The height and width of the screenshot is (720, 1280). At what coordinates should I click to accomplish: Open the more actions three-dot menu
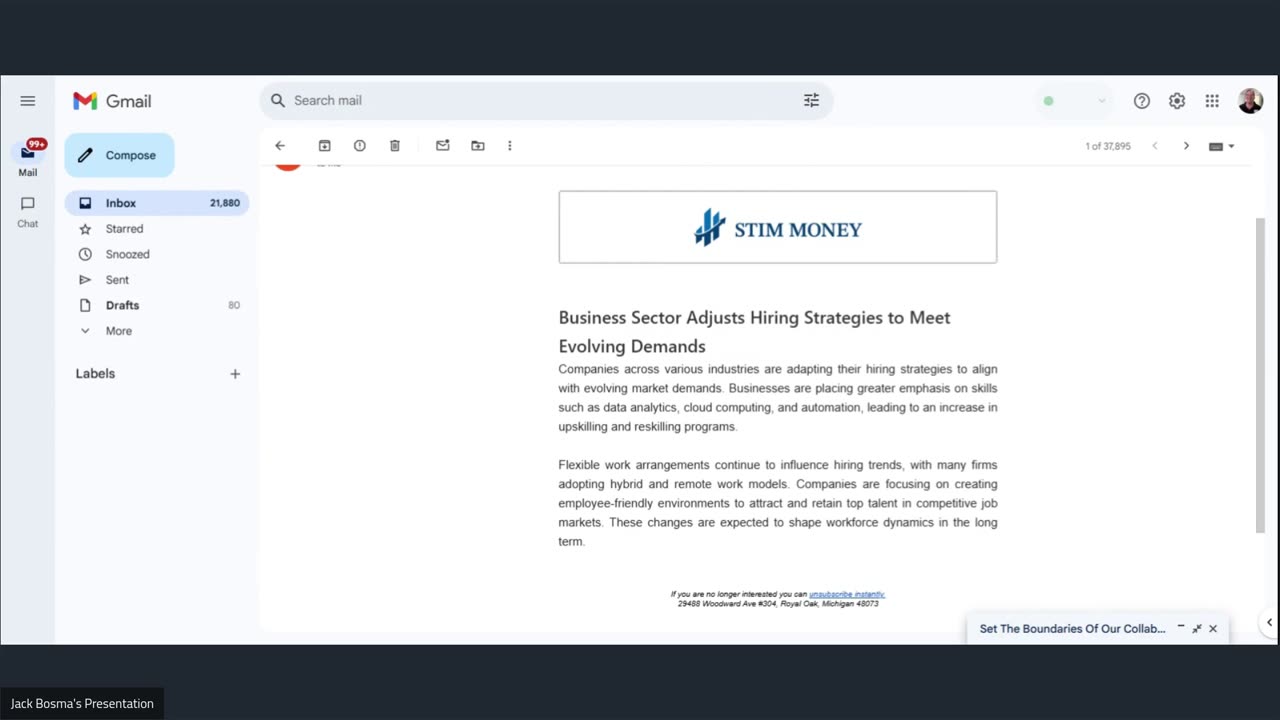[x=509, y=146]
